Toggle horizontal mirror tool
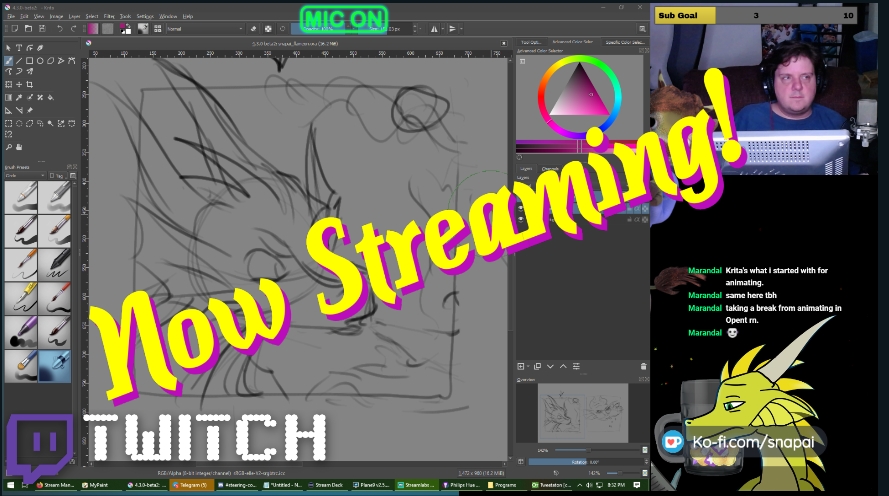 pos(434,29)
